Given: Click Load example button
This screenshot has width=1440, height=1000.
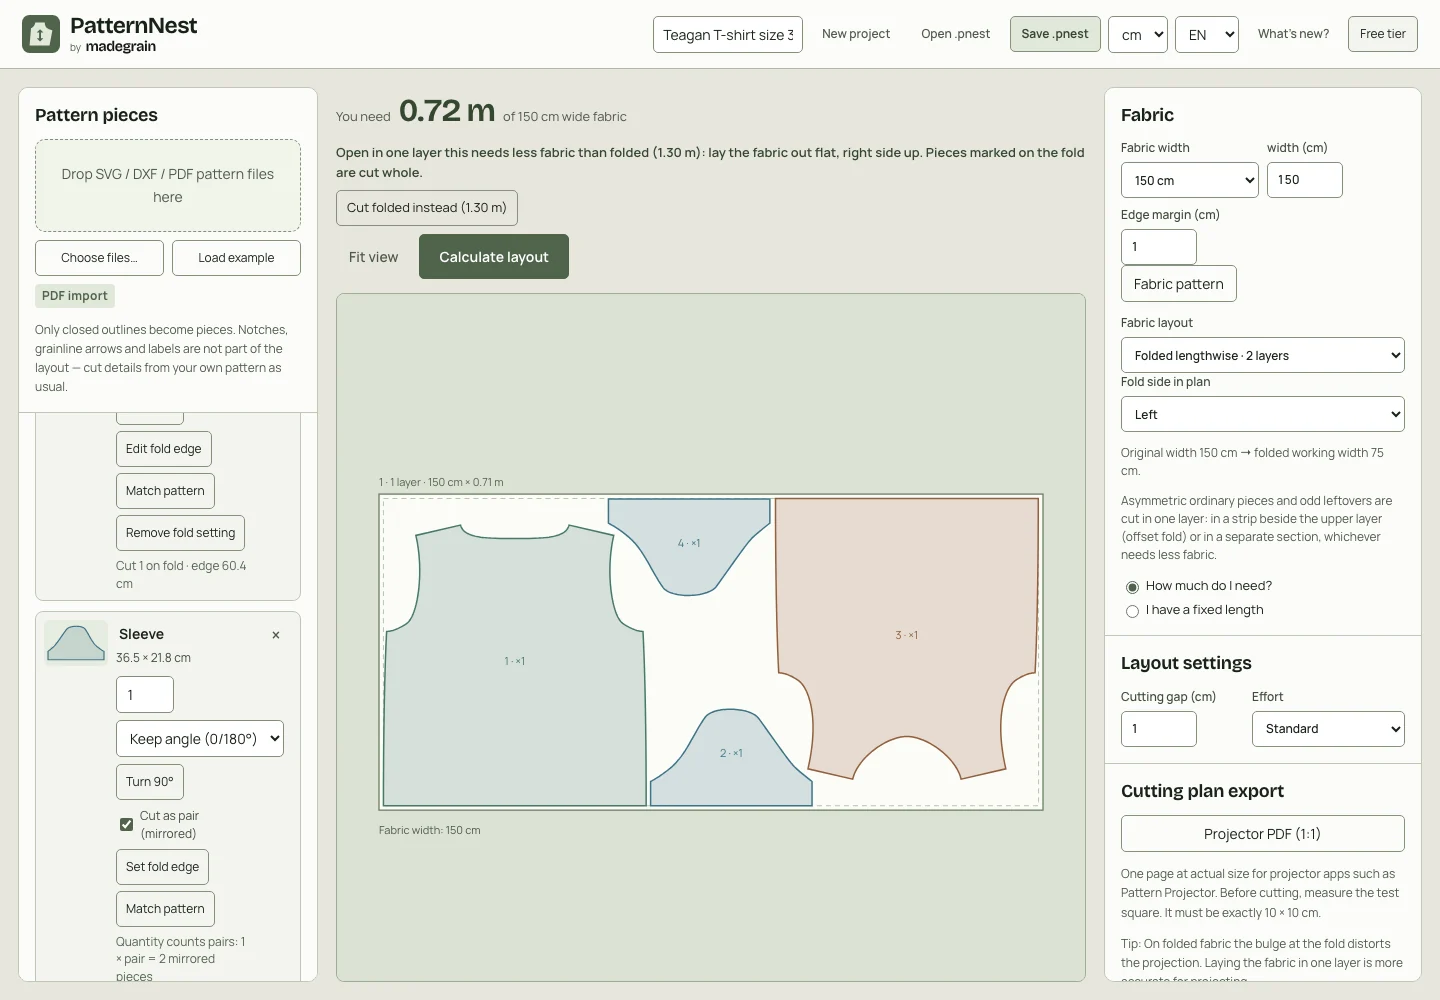Looking at the screenshot, I should (x=236, y=258).
